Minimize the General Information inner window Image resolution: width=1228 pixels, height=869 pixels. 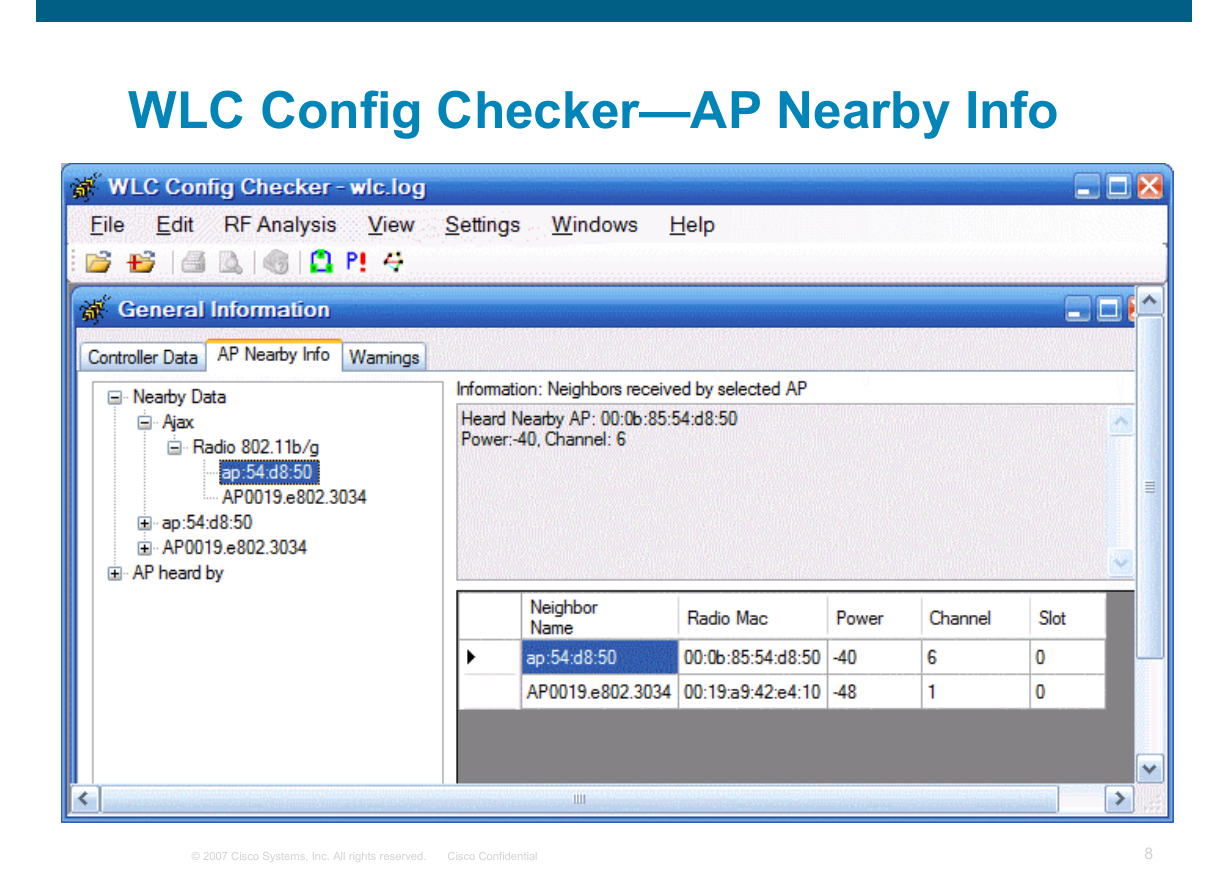coord(1078,310)
